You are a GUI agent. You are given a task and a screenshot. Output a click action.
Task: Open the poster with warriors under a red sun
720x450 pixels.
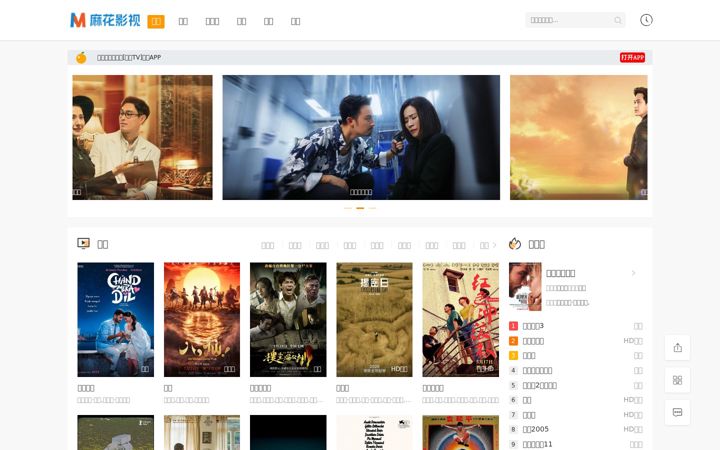[202, 320]
